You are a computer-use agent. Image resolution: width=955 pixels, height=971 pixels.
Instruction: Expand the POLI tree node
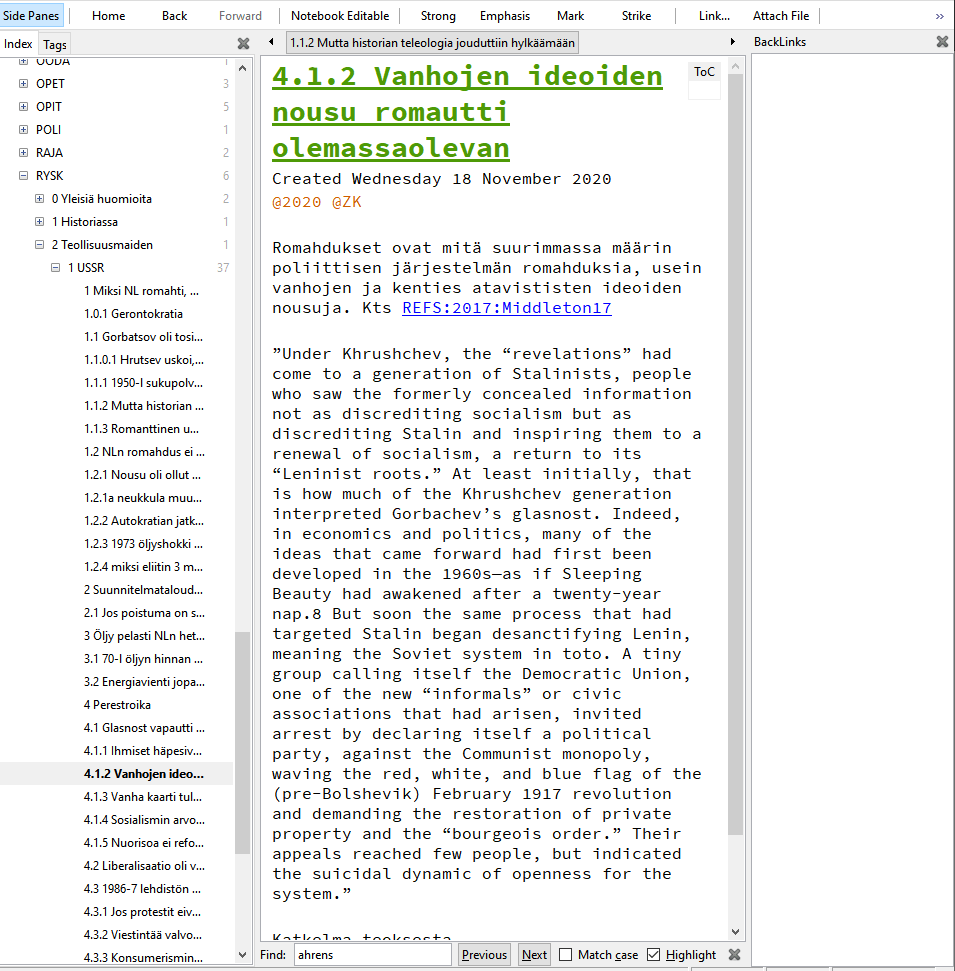coord(24,130)
